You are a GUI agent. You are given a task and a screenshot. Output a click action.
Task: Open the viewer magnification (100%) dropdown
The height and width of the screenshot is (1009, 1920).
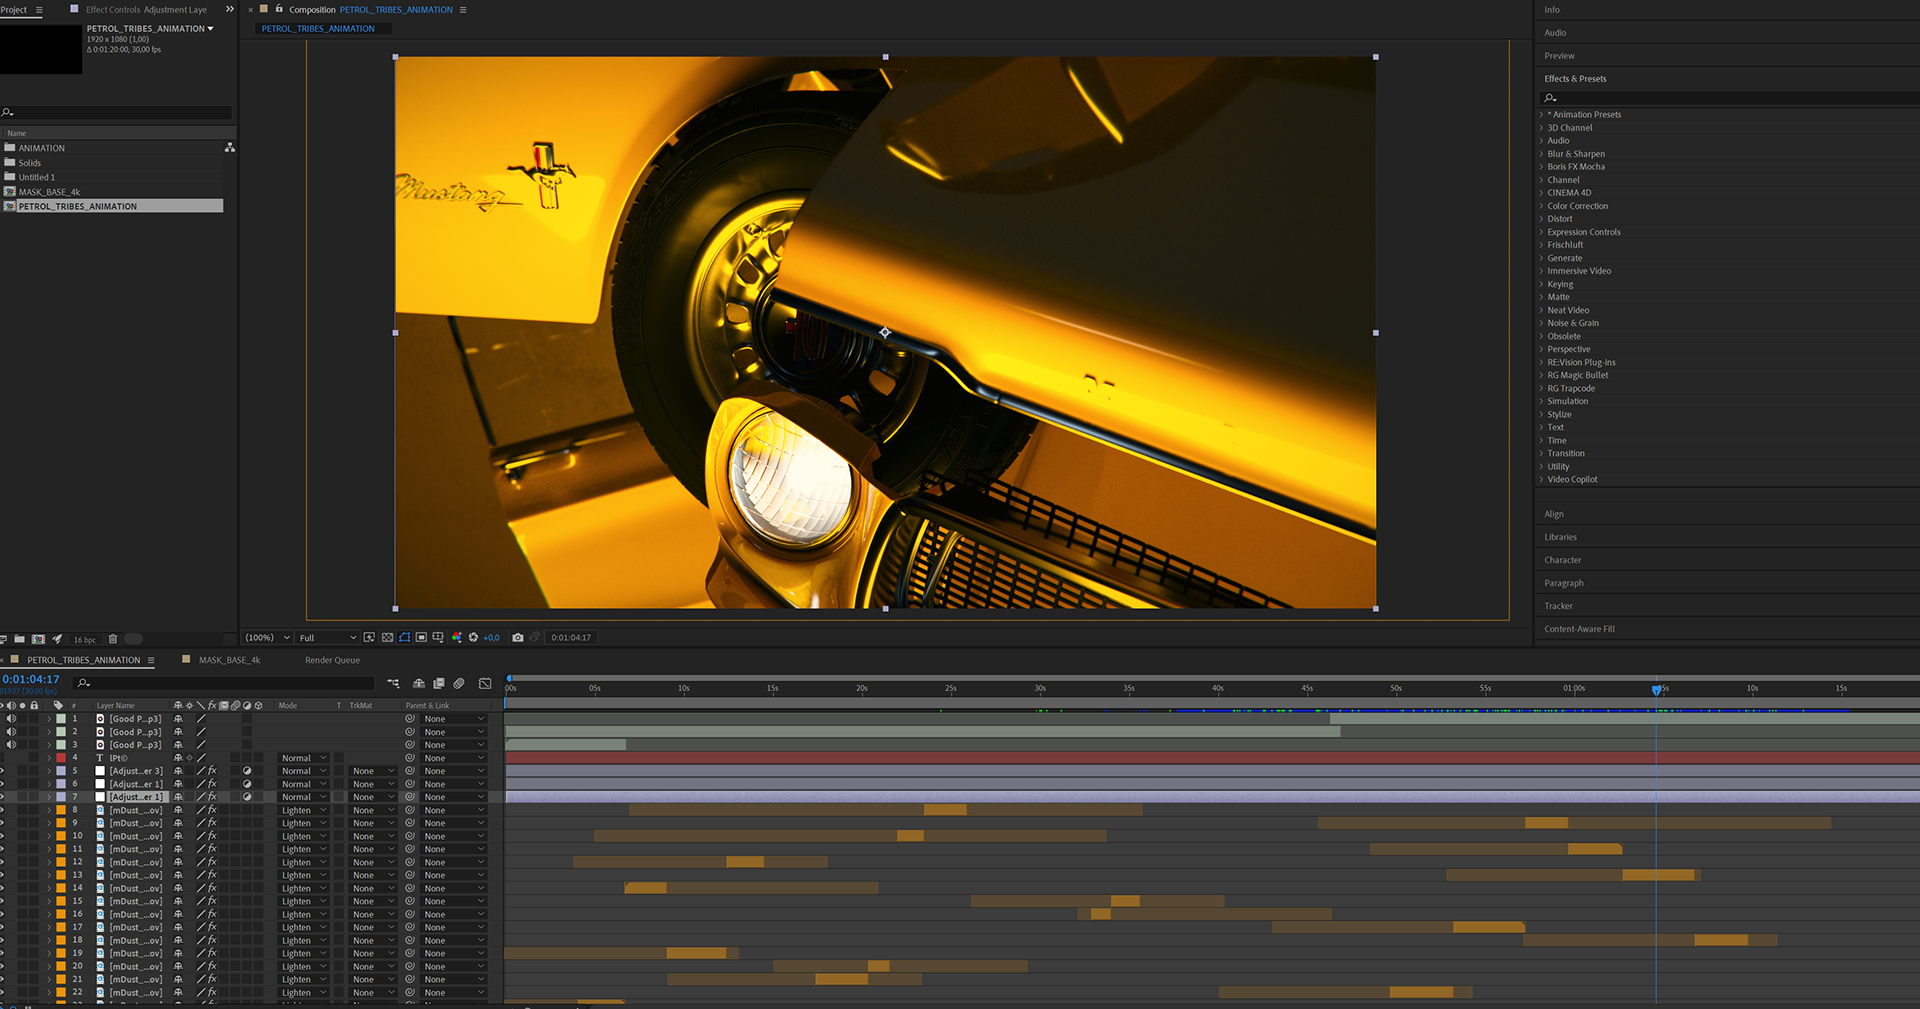pyautogui.click(x=267, y=637)
